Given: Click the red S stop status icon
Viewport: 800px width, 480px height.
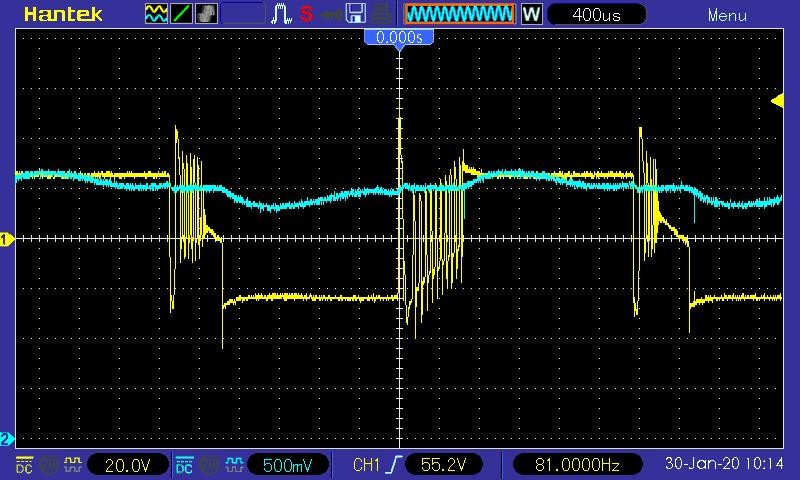Looking at the screenshot, I should pos(306,14).
